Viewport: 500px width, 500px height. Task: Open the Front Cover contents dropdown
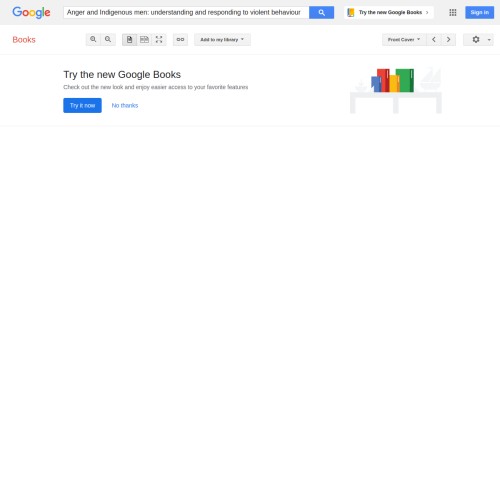404,39
